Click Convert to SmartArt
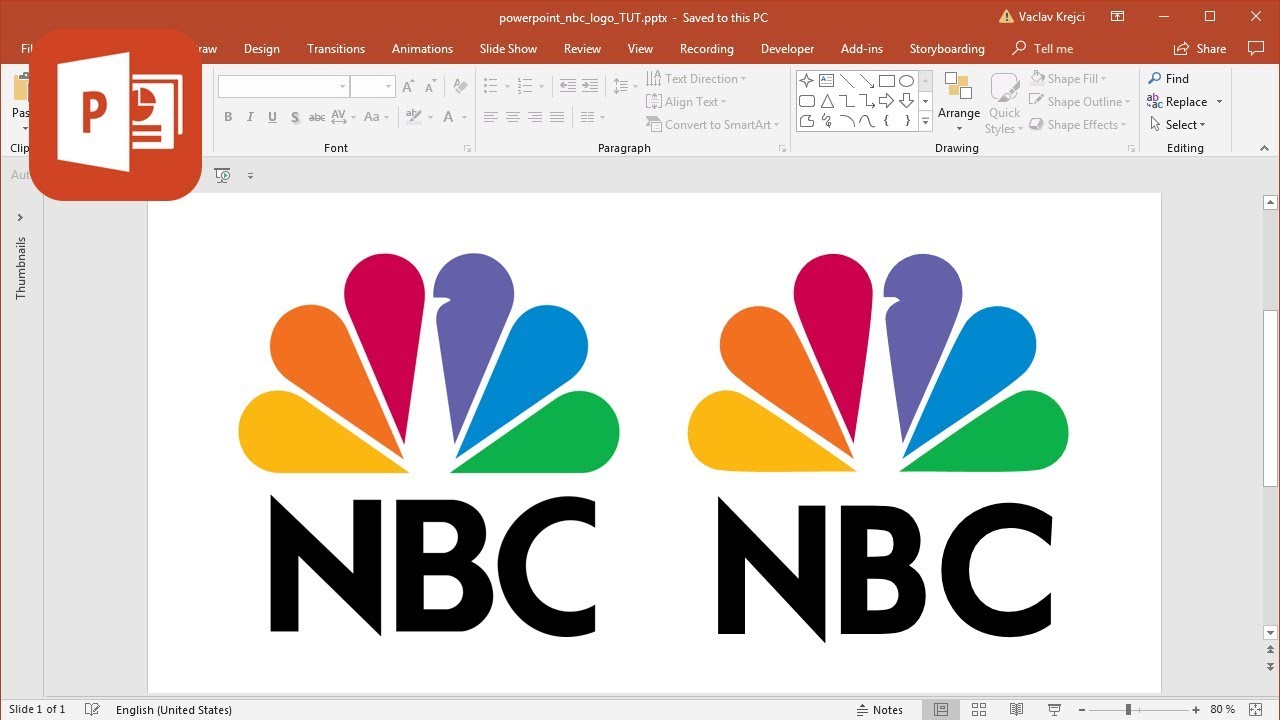 [x=713, y=124]
